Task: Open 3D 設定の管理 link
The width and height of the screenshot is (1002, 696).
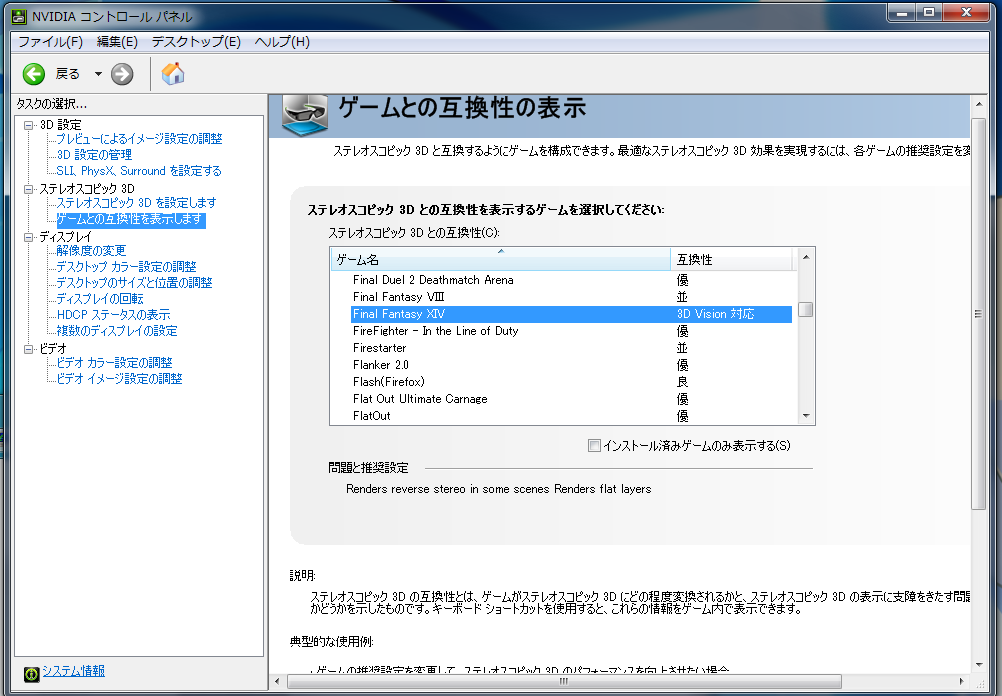Action: [94, 155]
